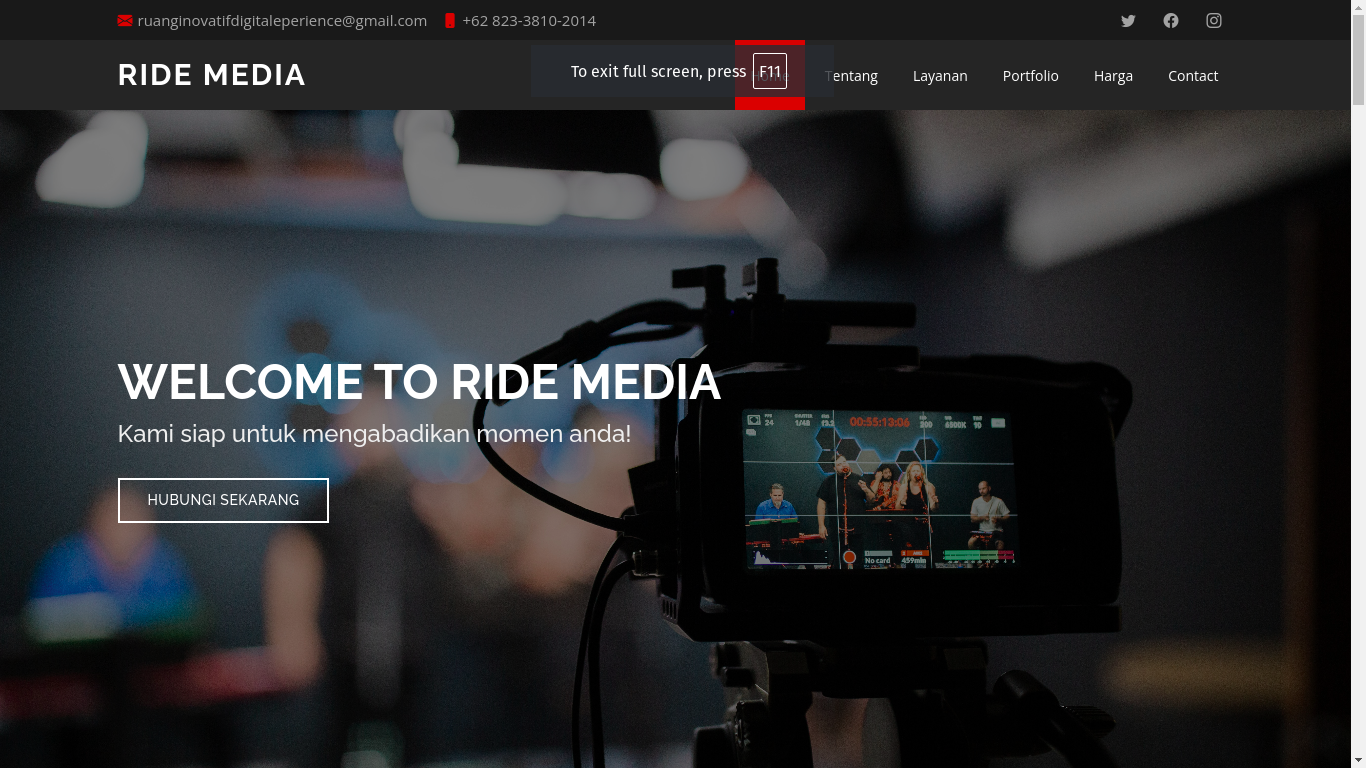1366x768 pixels.
Task: Open the Instagram social icon
Action: tap(1214, 21)
